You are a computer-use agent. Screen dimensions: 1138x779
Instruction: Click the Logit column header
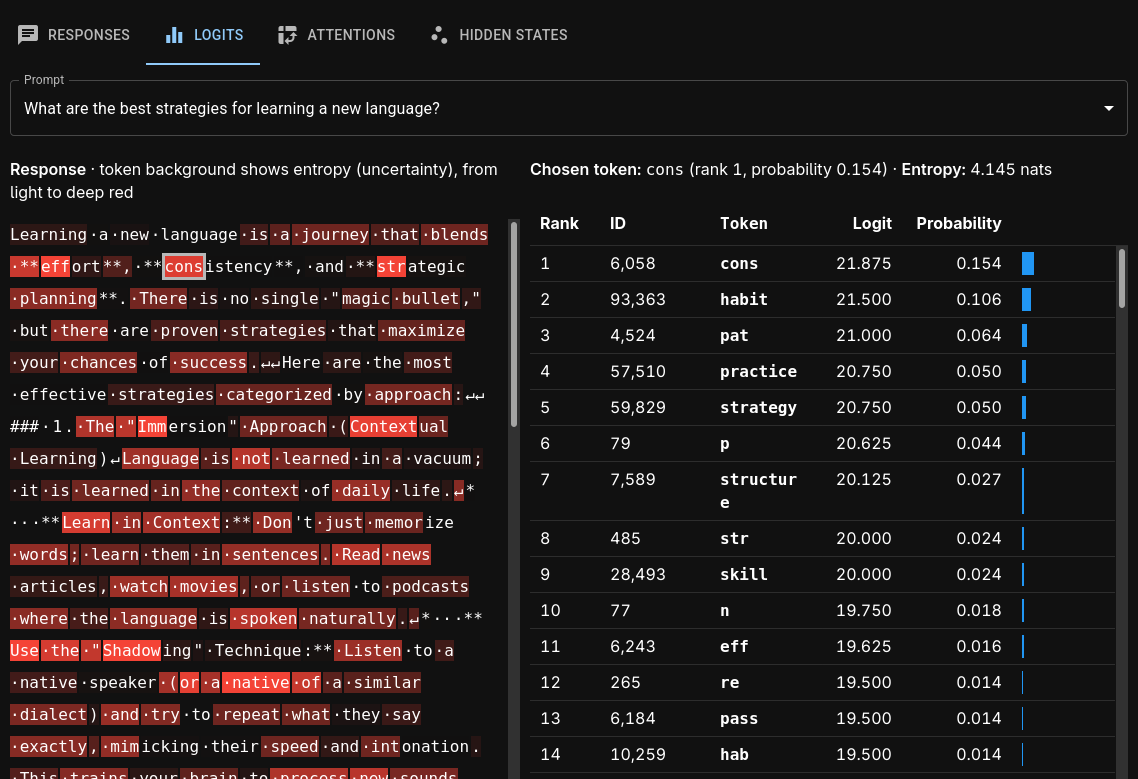click(872, 224)
